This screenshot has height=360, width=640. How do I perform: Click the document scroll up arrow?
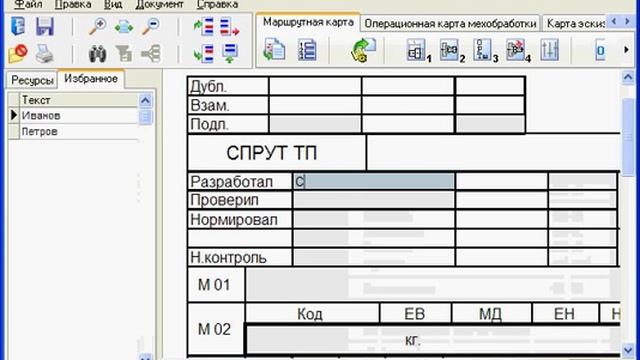click(x=628, y=78)
